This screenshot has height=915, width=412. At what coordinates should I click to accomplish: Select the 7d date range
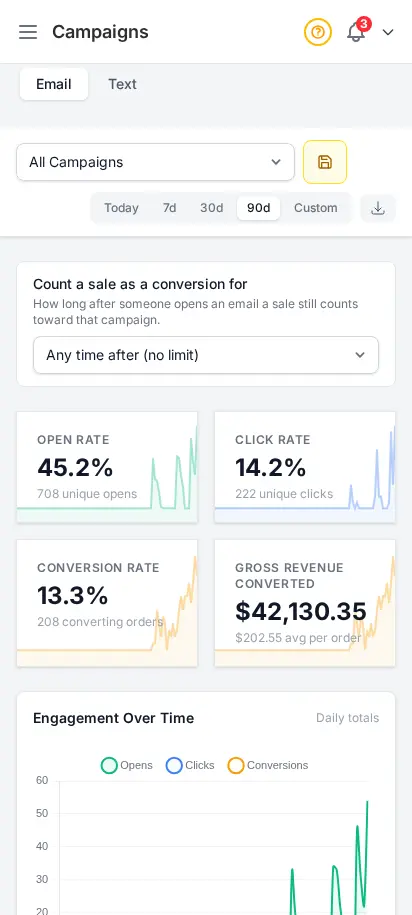click(169, 208)
